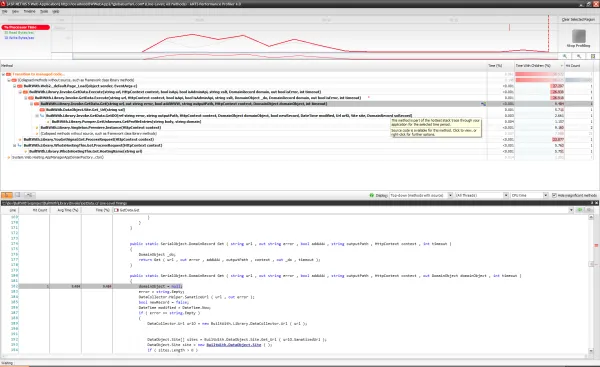Sort source pane by Hit Count column

pyautogui.click(x=34, y=210)
